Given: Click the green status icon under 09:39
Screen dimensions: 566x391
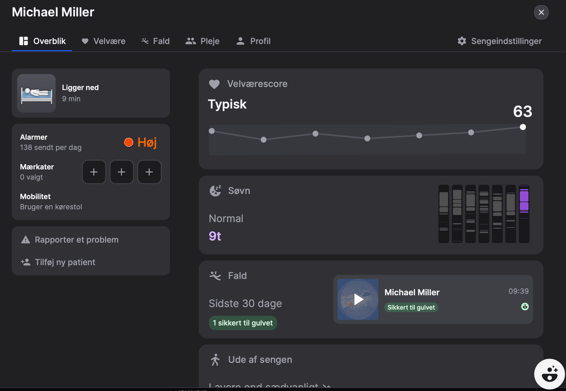Looking at the screenshot, I should 525,307.
